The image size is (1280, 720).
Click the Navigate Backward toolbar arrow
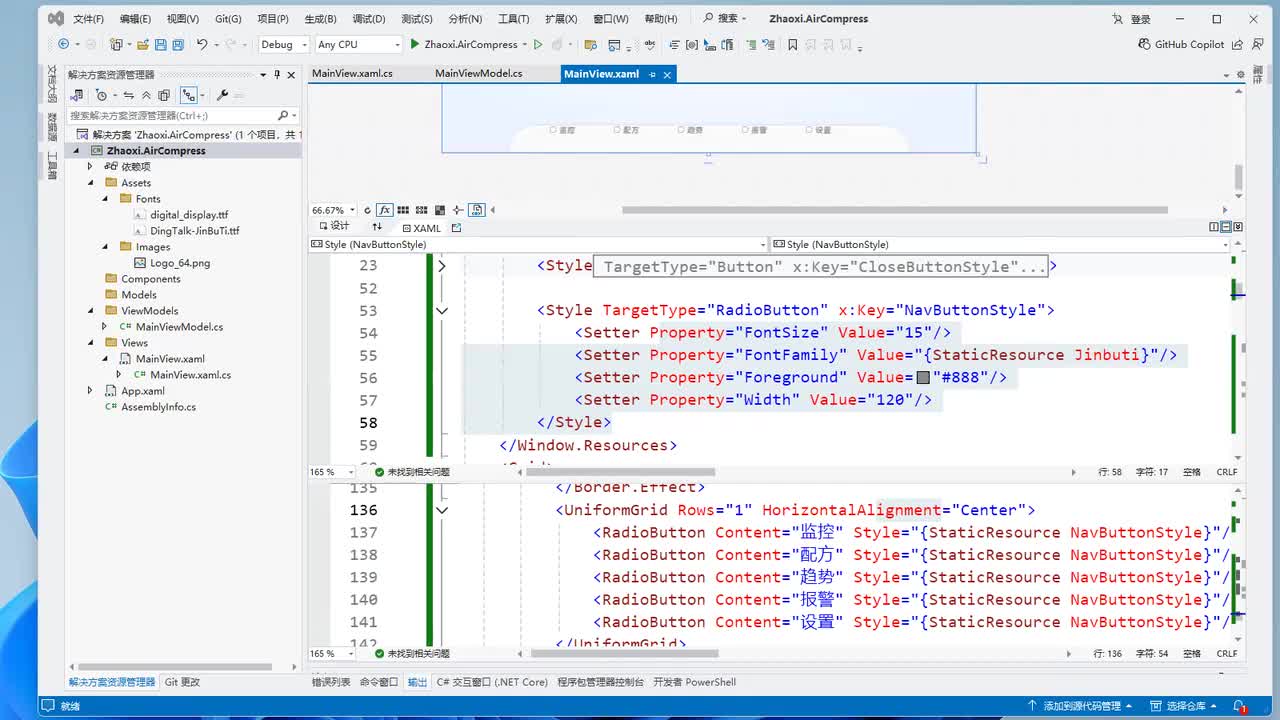click(x=64, y=44)
